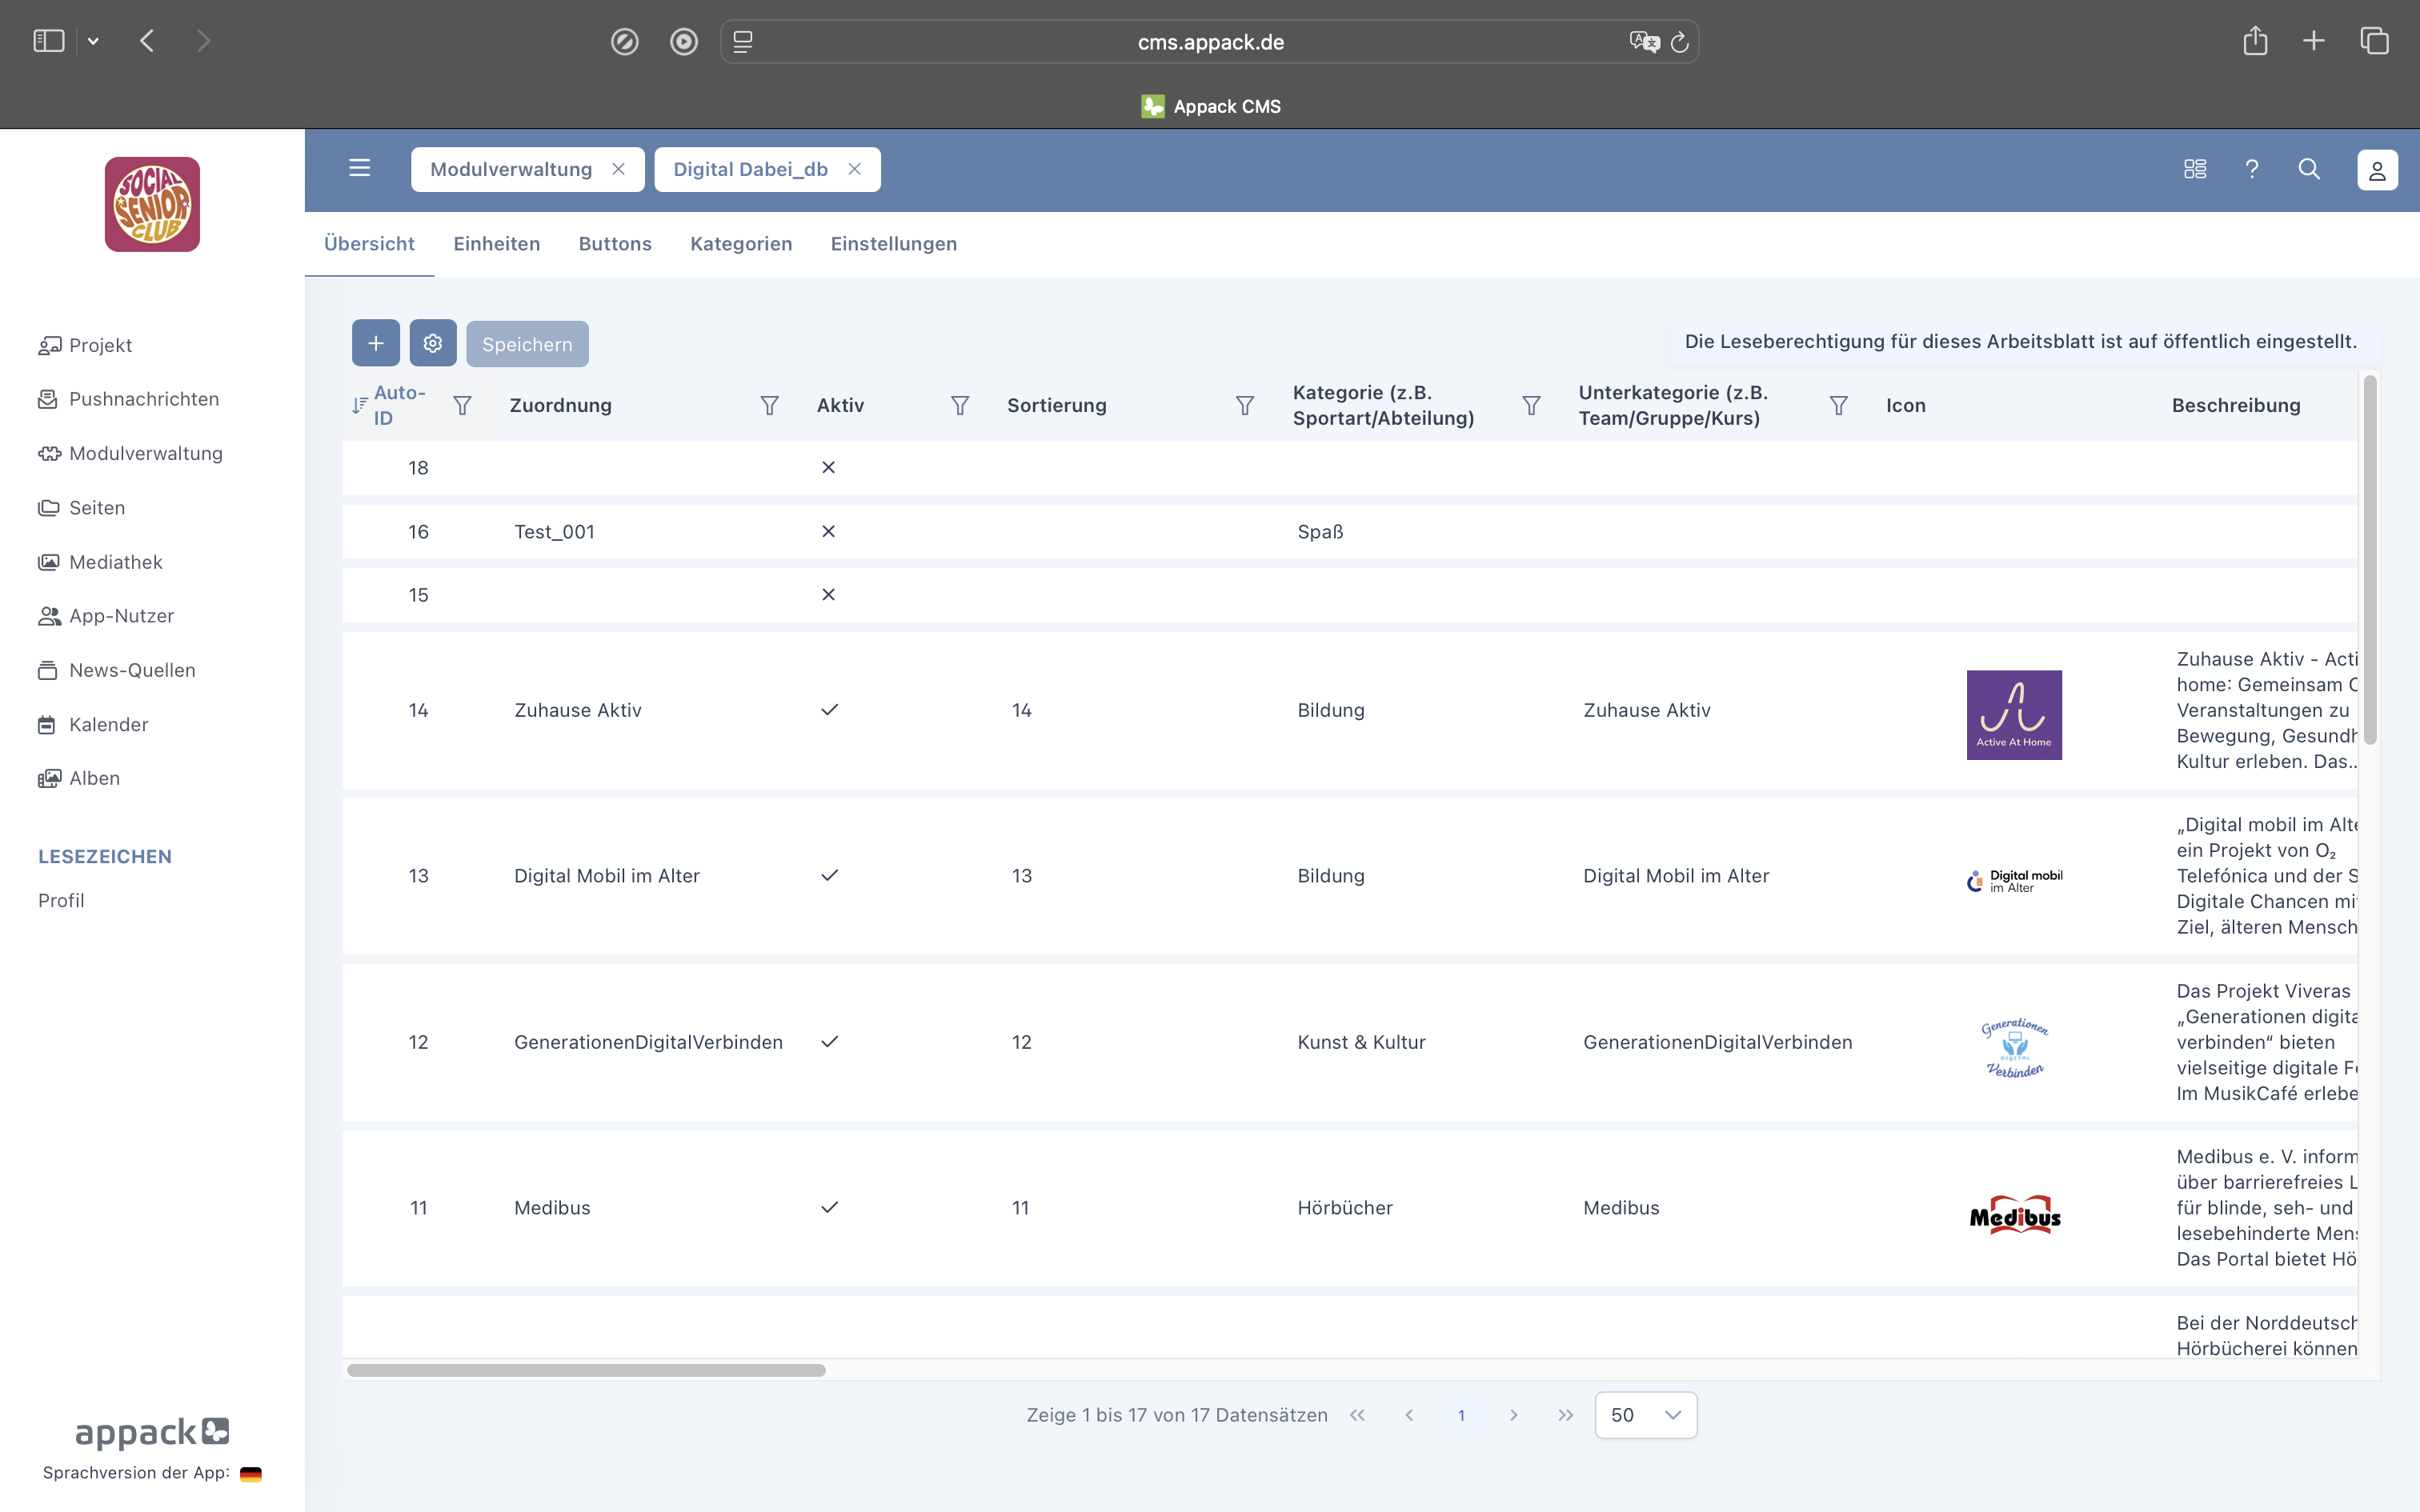Image resolution: width=2420 pixels, height=1512 pixels.
Task: Click the horizontal table scrollbar
Action: tap(586, 1370)
